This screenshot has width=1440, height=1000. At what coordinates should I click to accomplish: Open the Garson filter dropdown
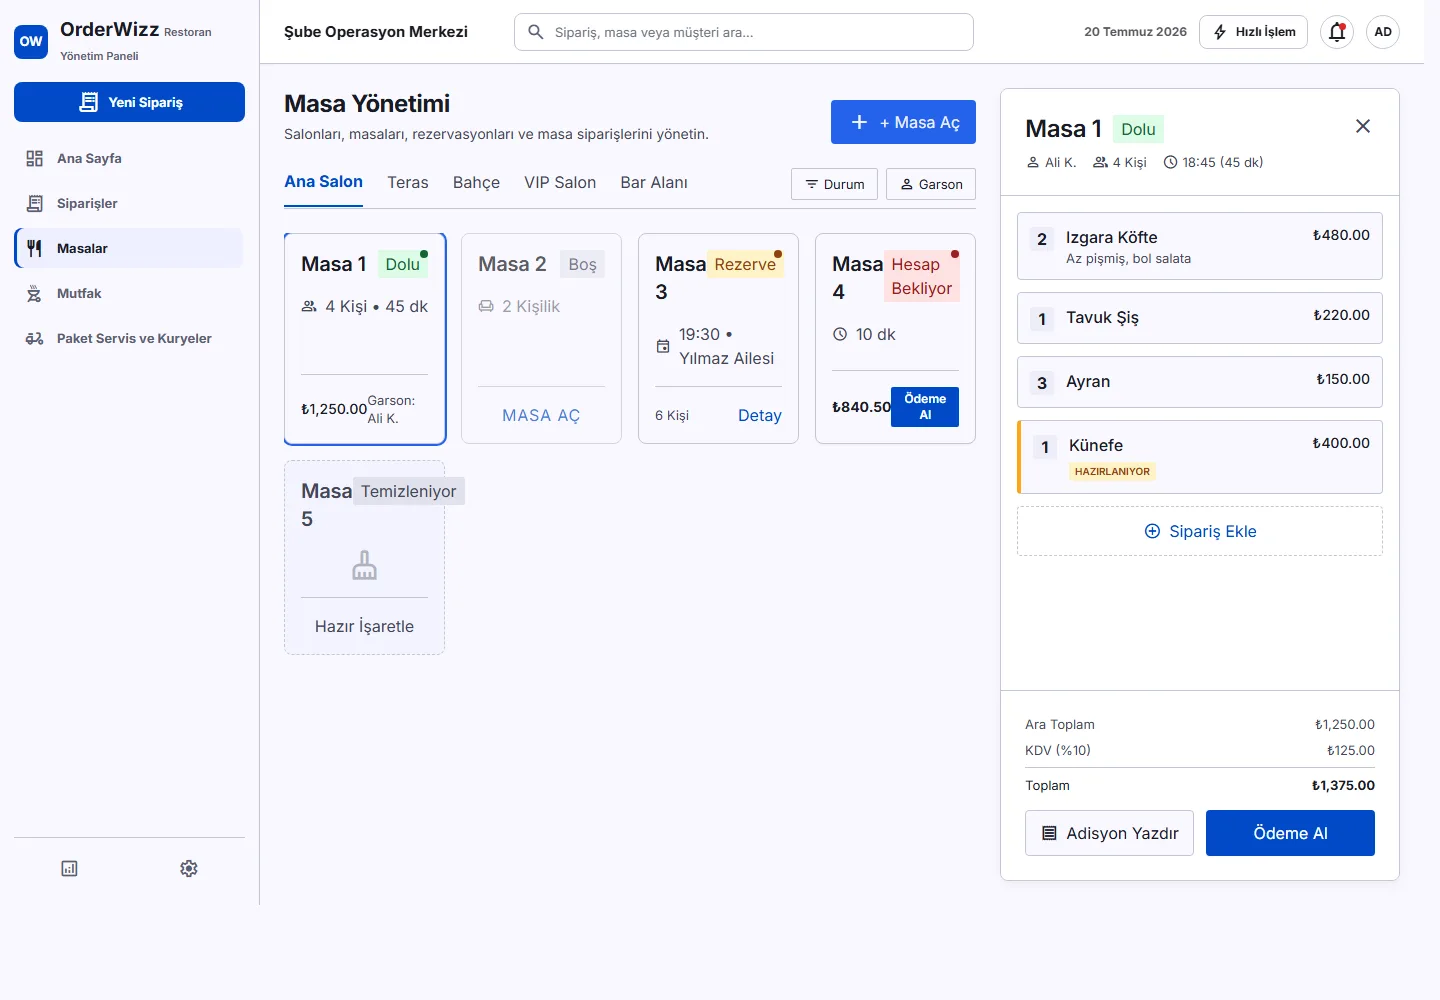click(931, 184)
